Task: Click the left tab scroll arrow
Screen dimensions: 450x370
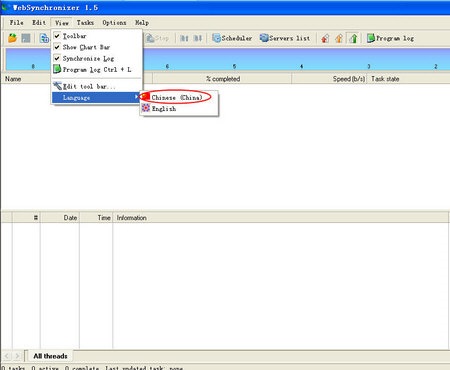Action: [7, 356]
